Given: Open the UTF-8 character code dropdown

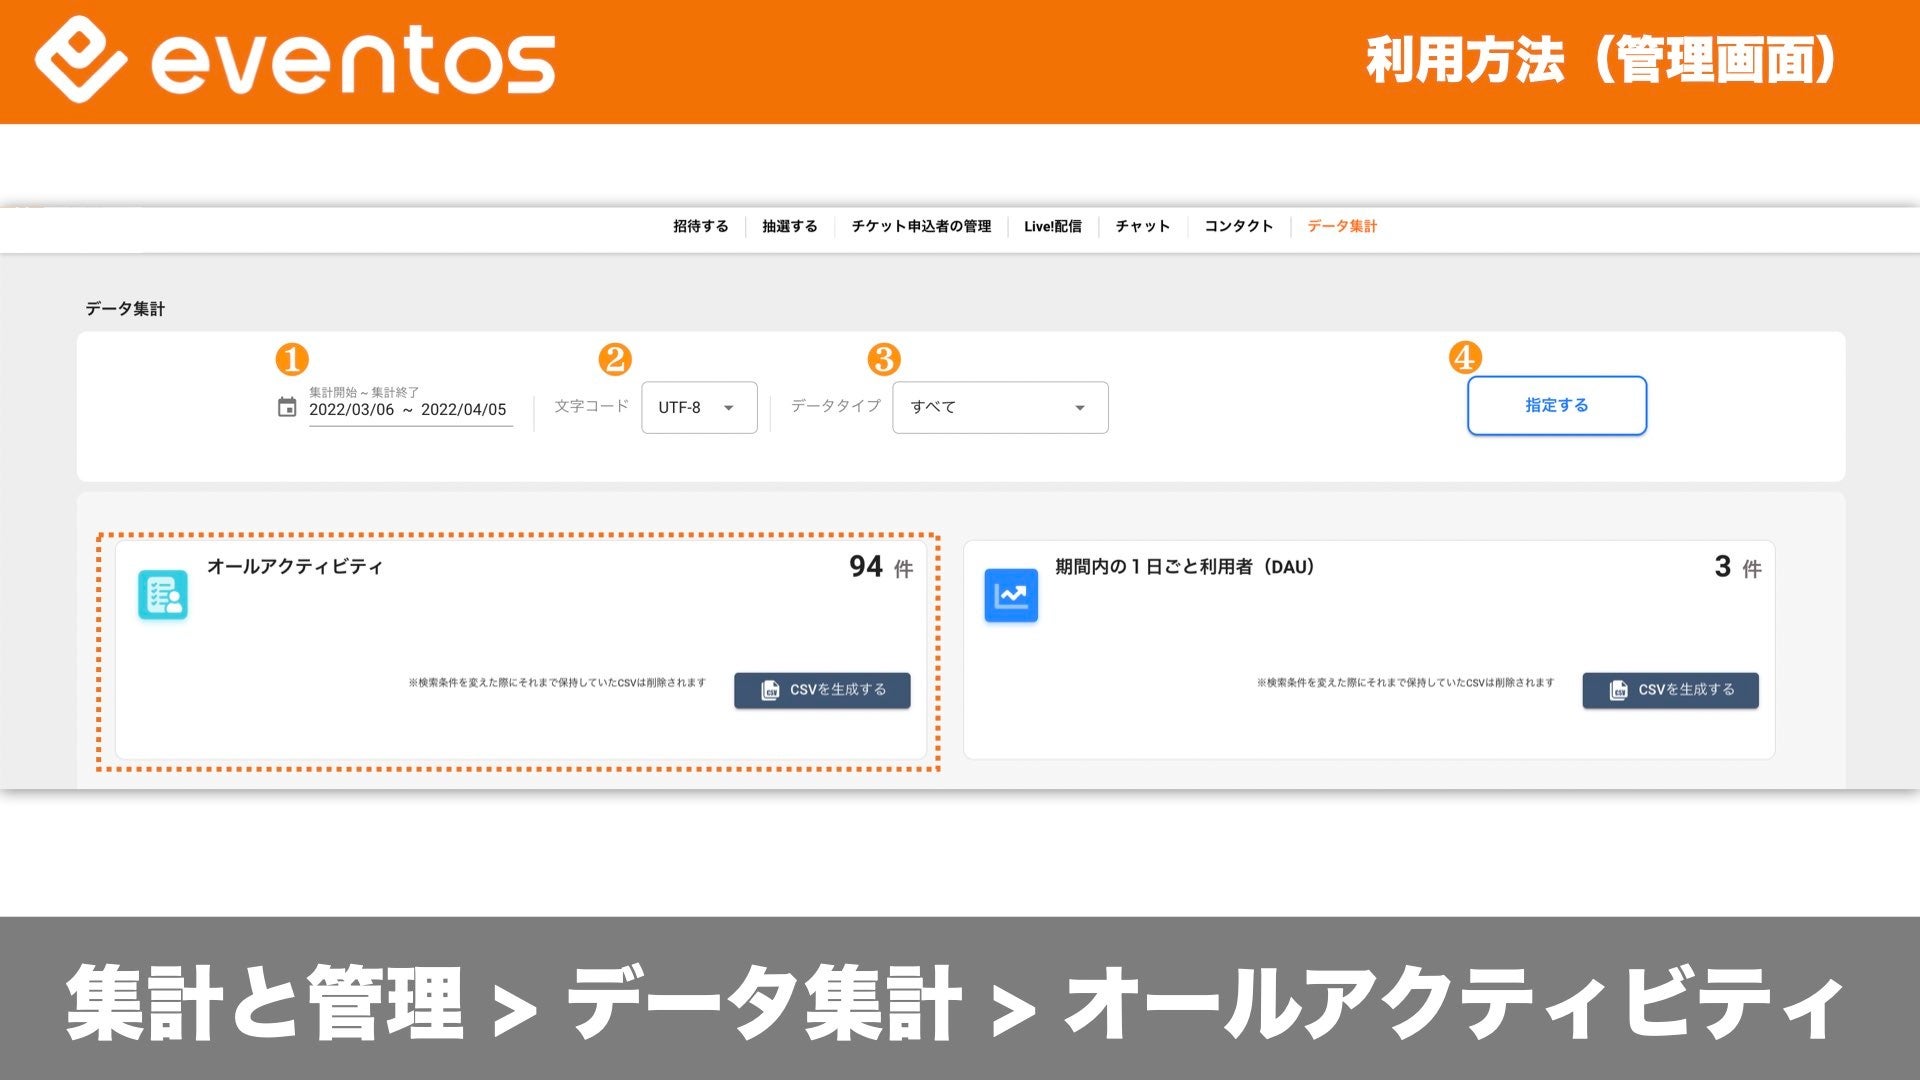Looking at the screenshot, I should pyautogui.click(x=698, y=407).
